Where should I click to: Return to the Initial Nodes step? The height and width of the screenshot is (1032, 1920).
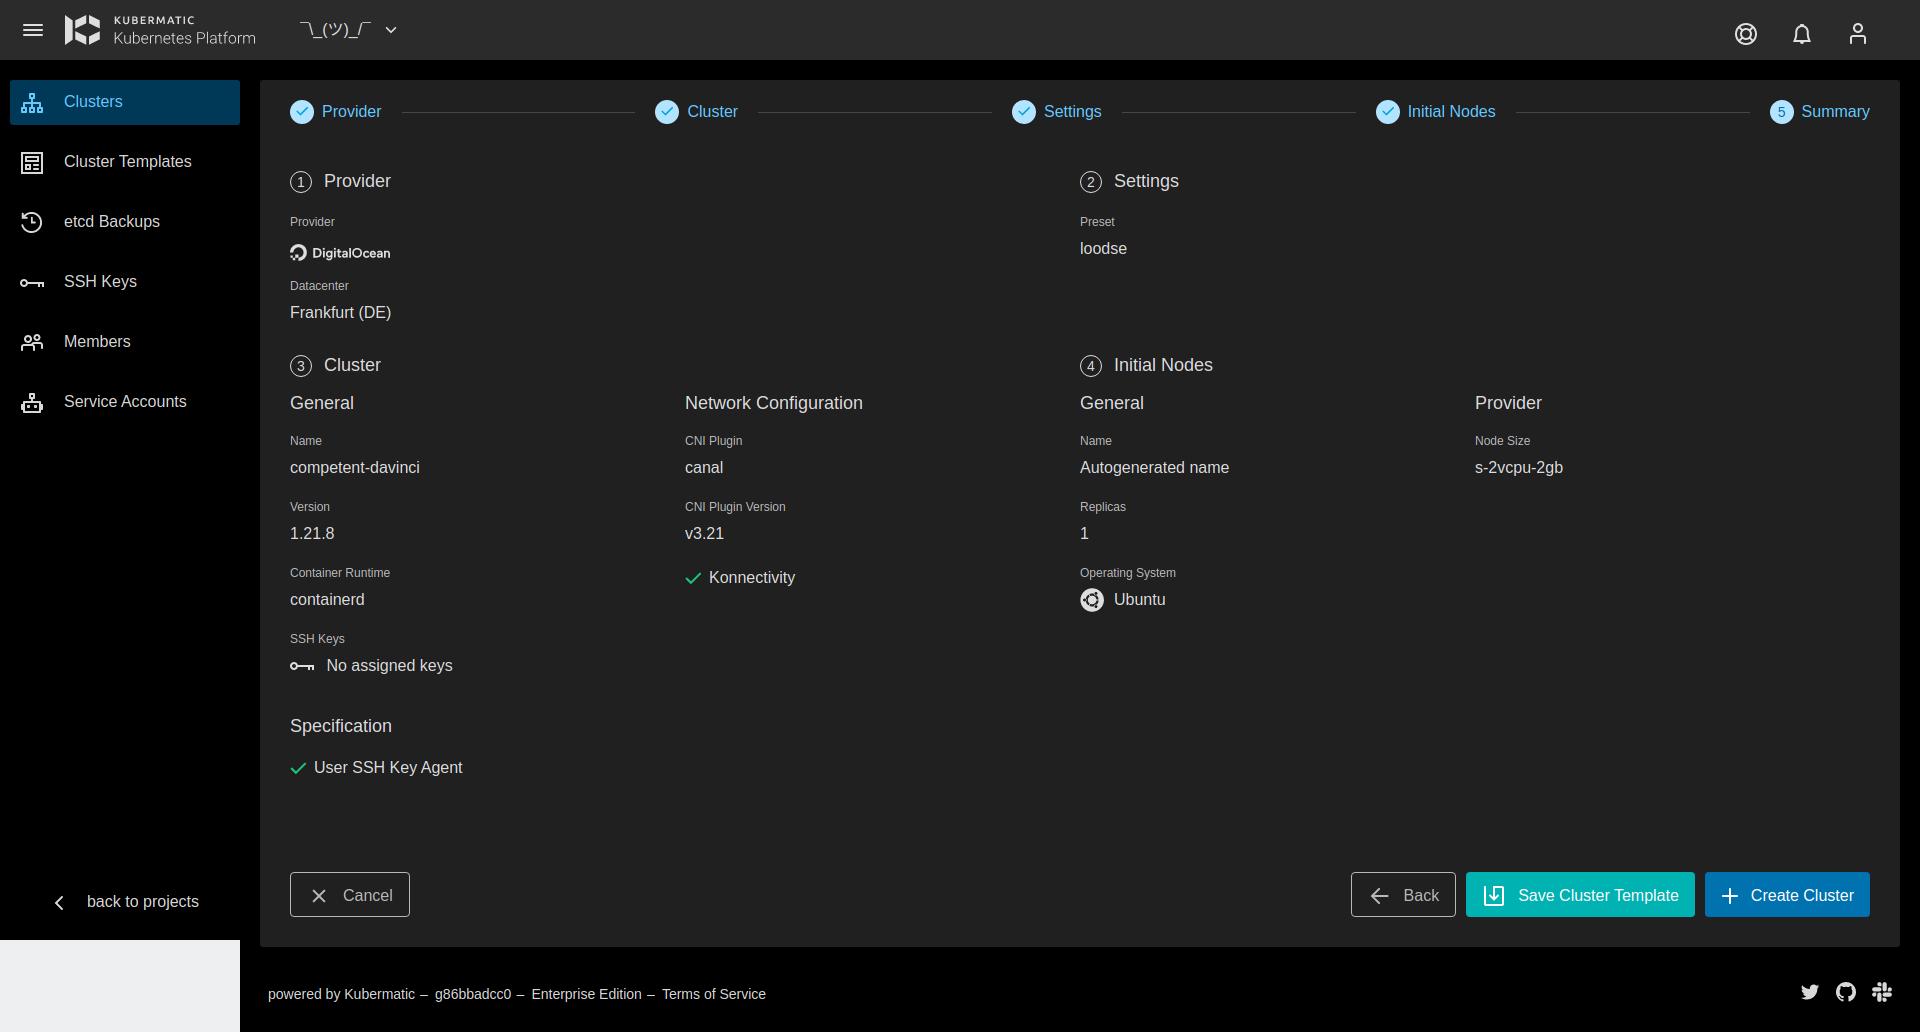coord(1435,111)
